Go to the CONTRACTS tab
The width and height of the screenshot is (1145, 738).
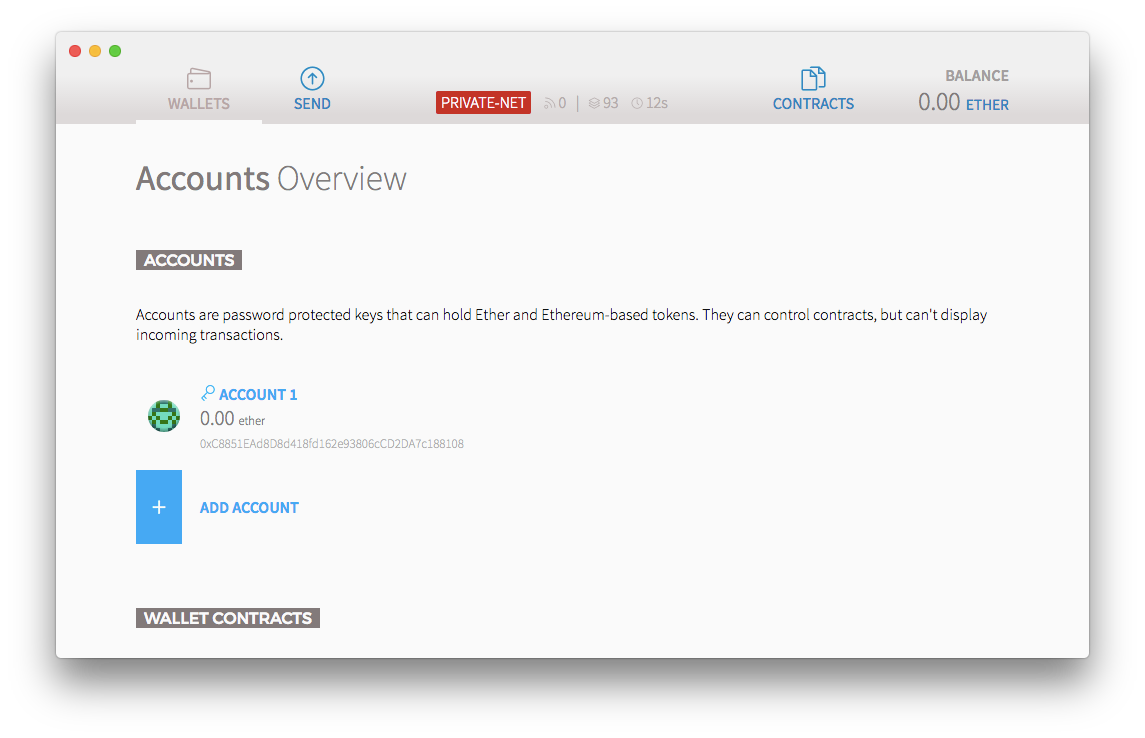(813, 103)
